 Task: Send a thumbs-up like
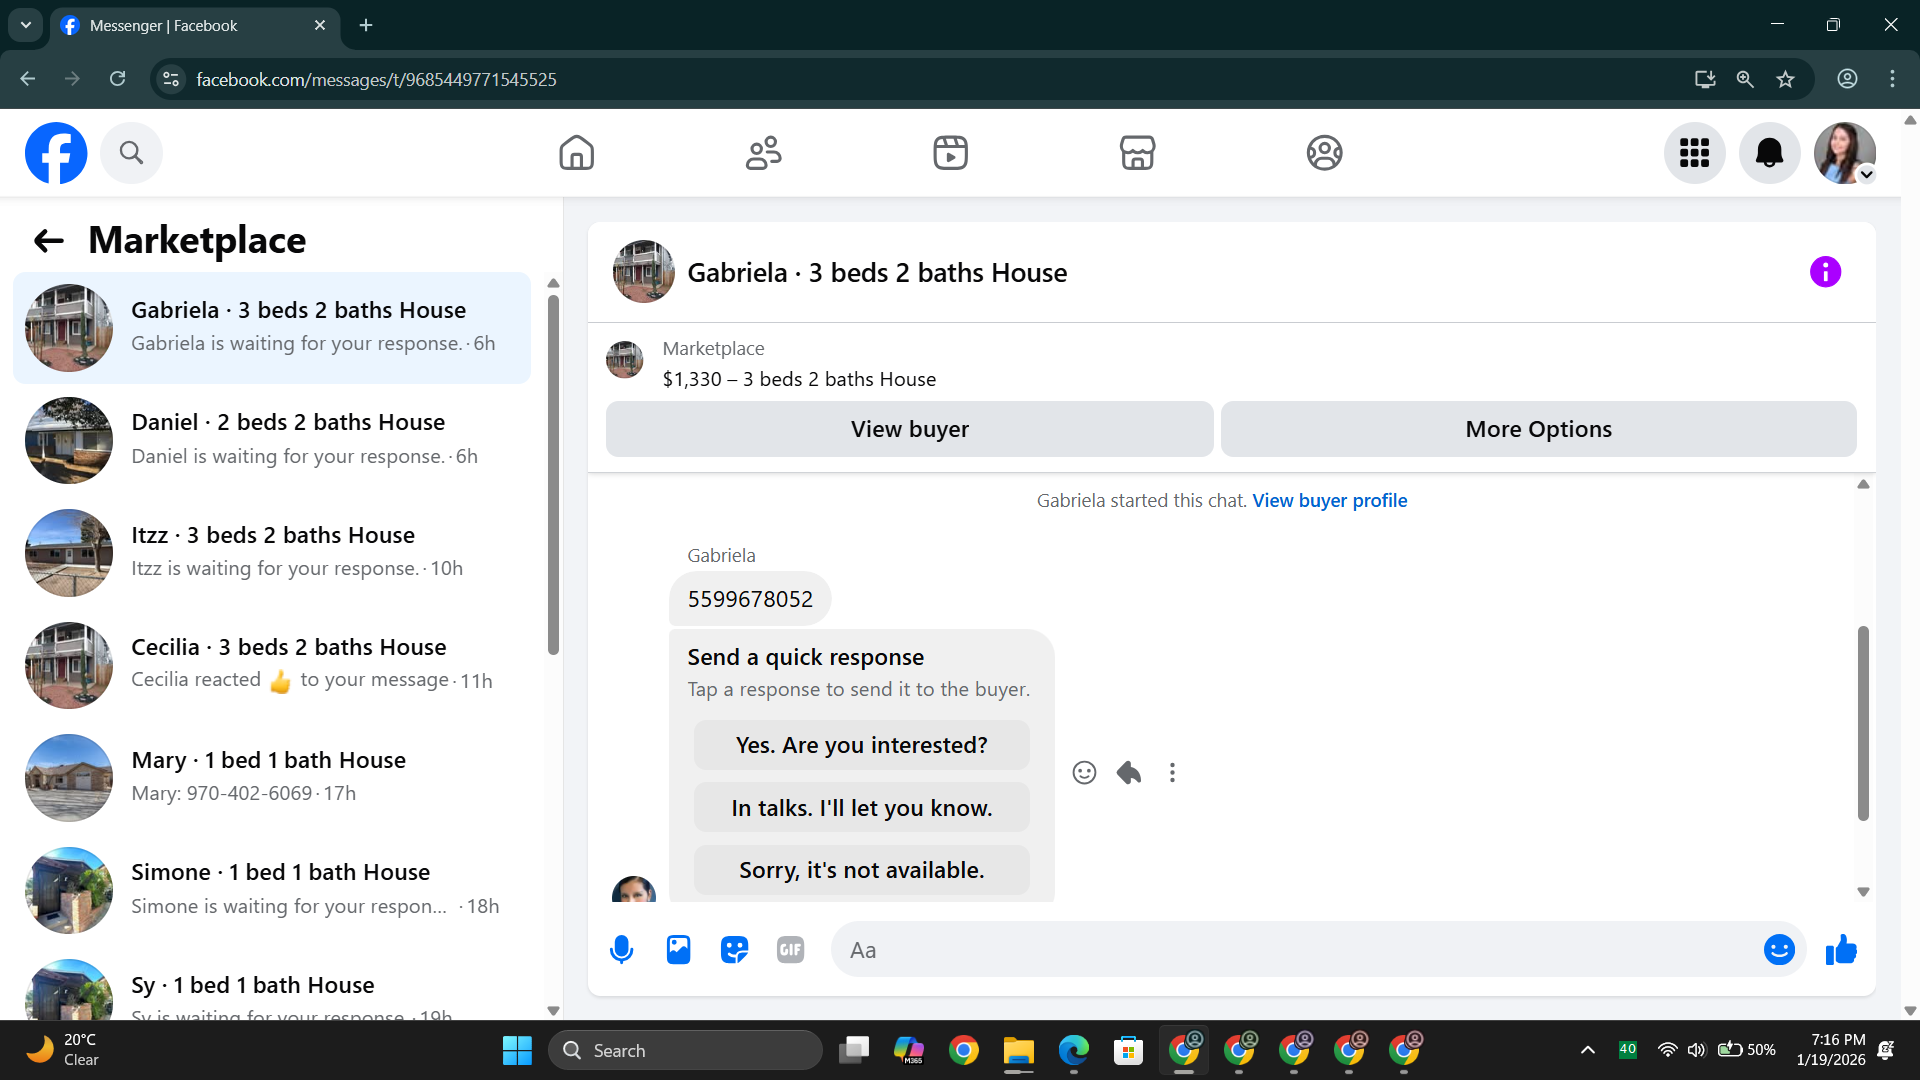pos(1841,950)
